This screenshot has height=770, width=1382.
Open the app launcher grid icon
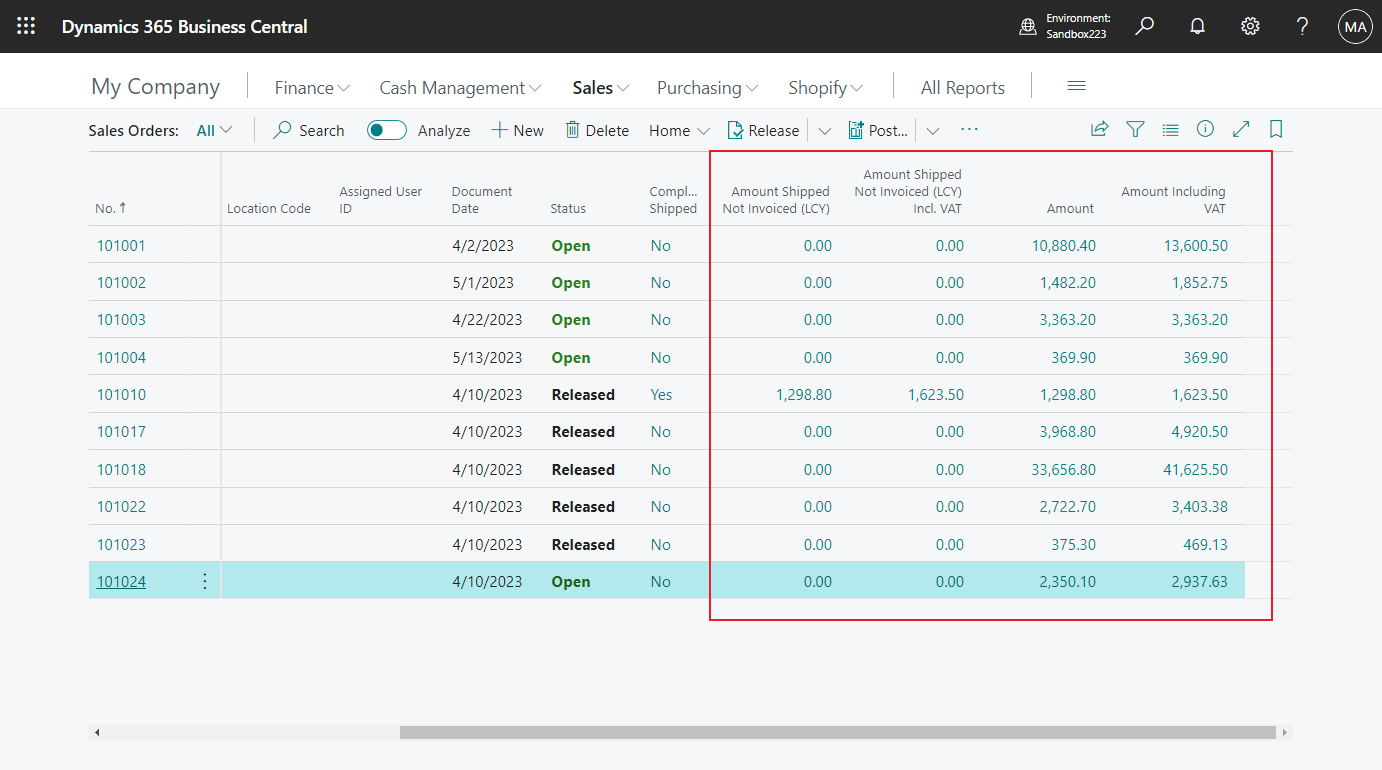click(x=26, y=26)
